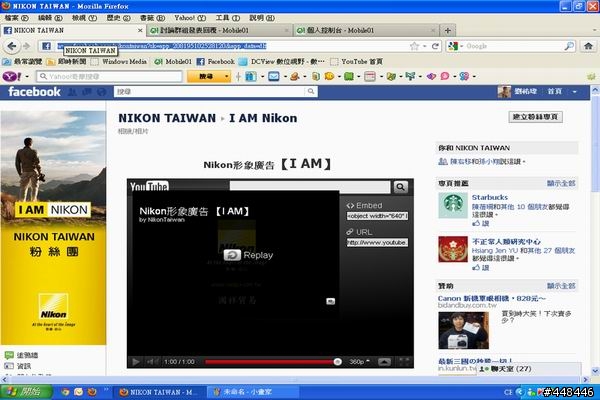Close the NIKON TAIWAN tab
Image resolution: width=600 pixels, height=400 pixels.
click(140, 30)
